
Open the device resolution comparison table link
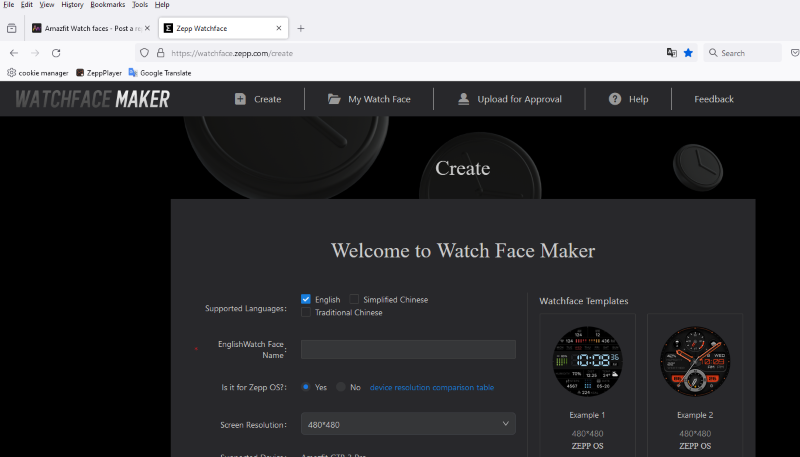point(432,387)
